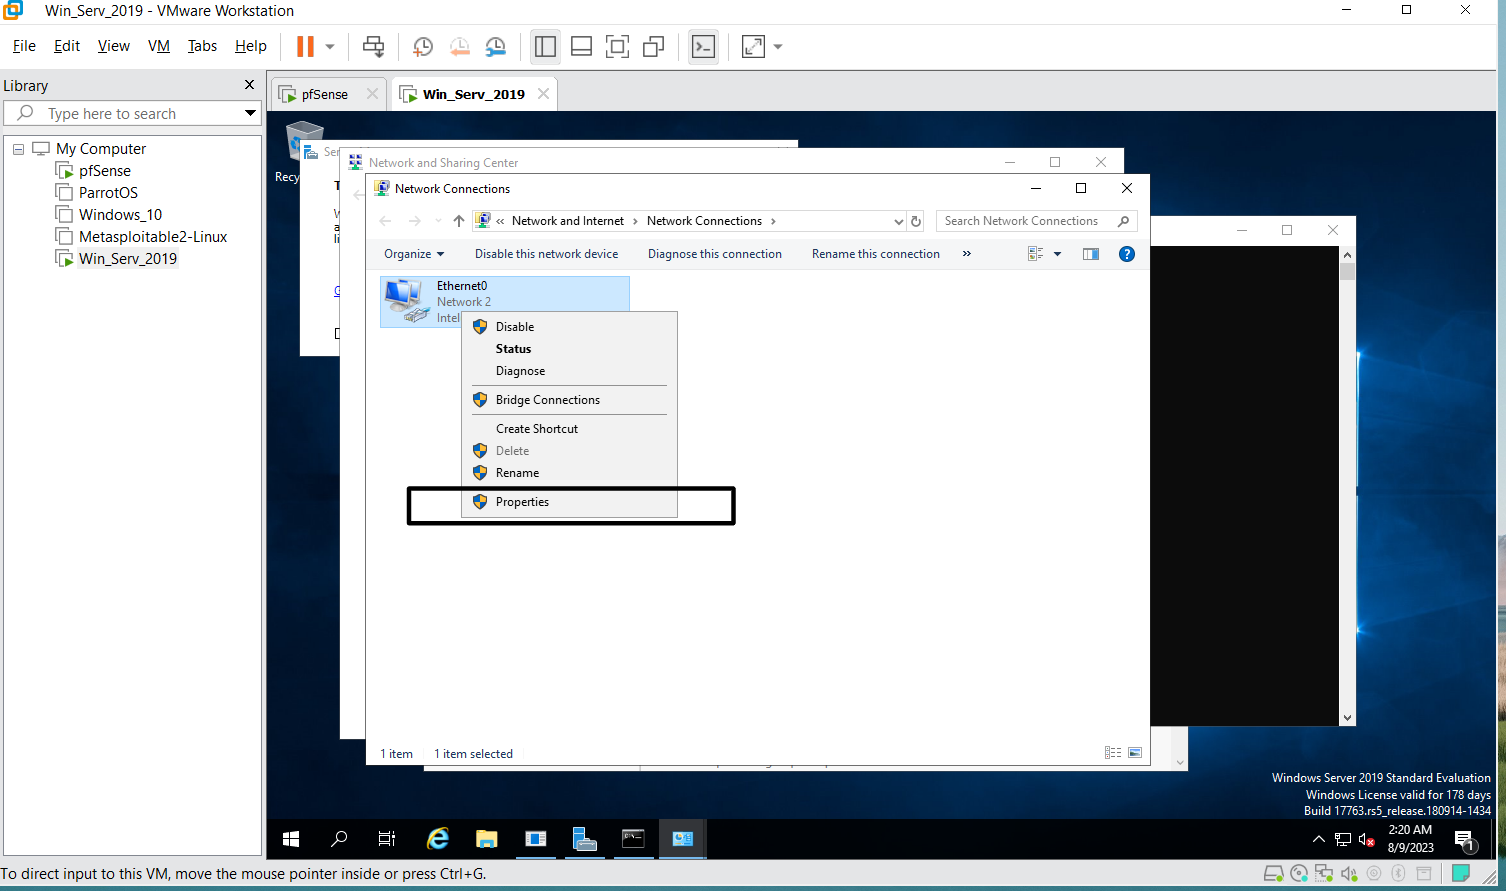This screenshot has height=891, width=1506.
Task: Click Disable this network device
Action: pos(547,254)
